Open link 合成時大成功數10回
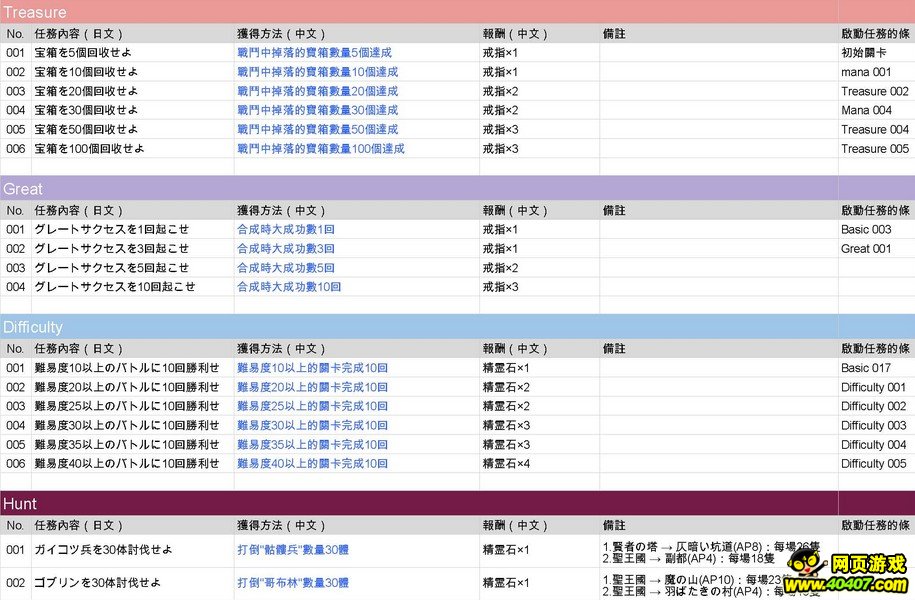915x600 pixels. point(289,287)
